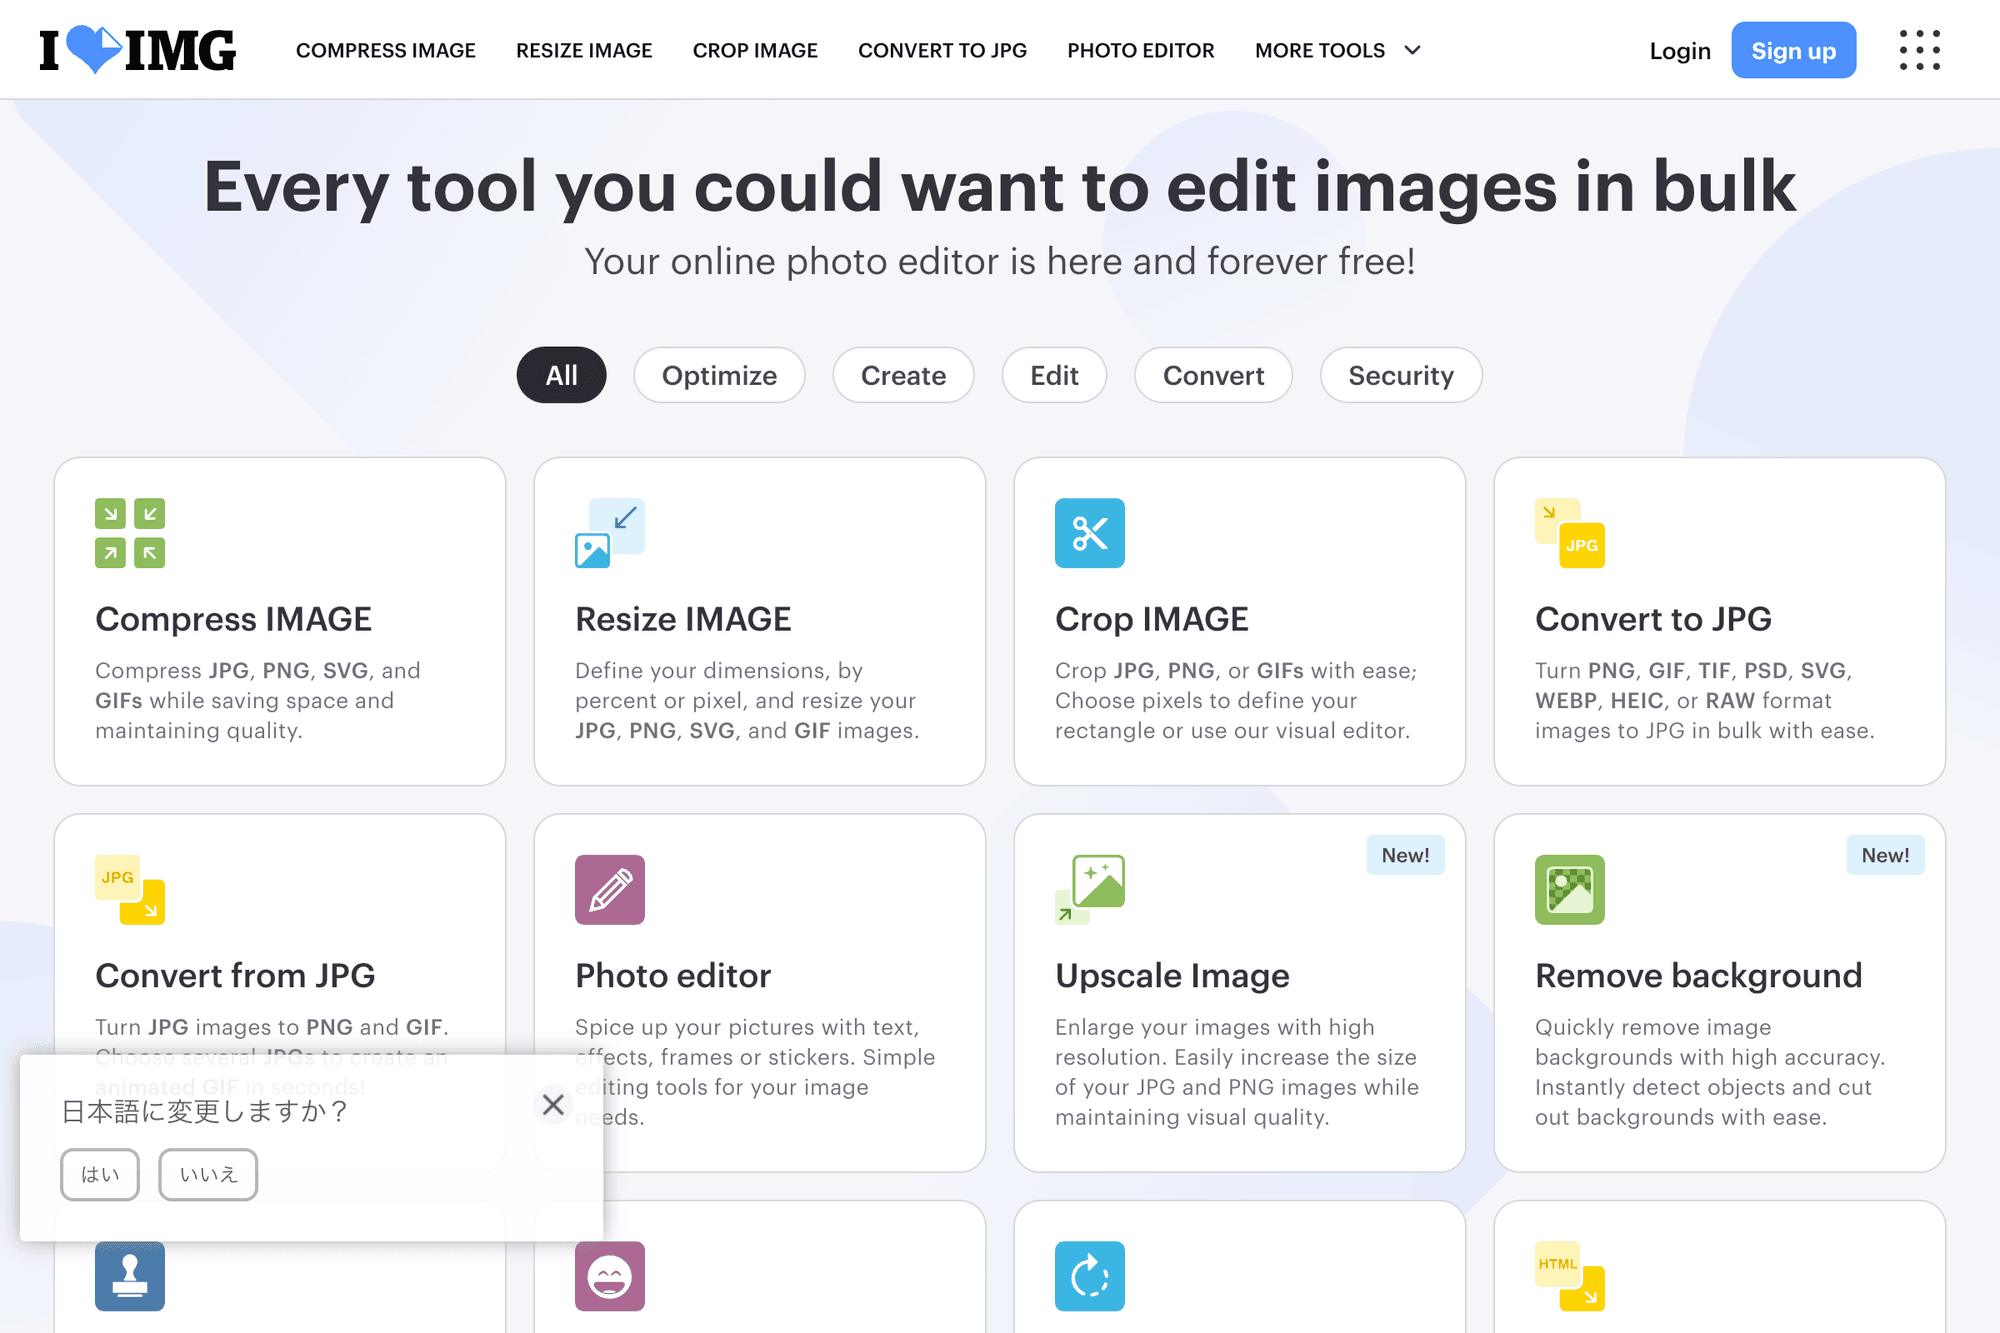This screenshot has width=2000, height=1333.
Task: Click the Crop IMAGE card description text
Action: pos(1236,700)
